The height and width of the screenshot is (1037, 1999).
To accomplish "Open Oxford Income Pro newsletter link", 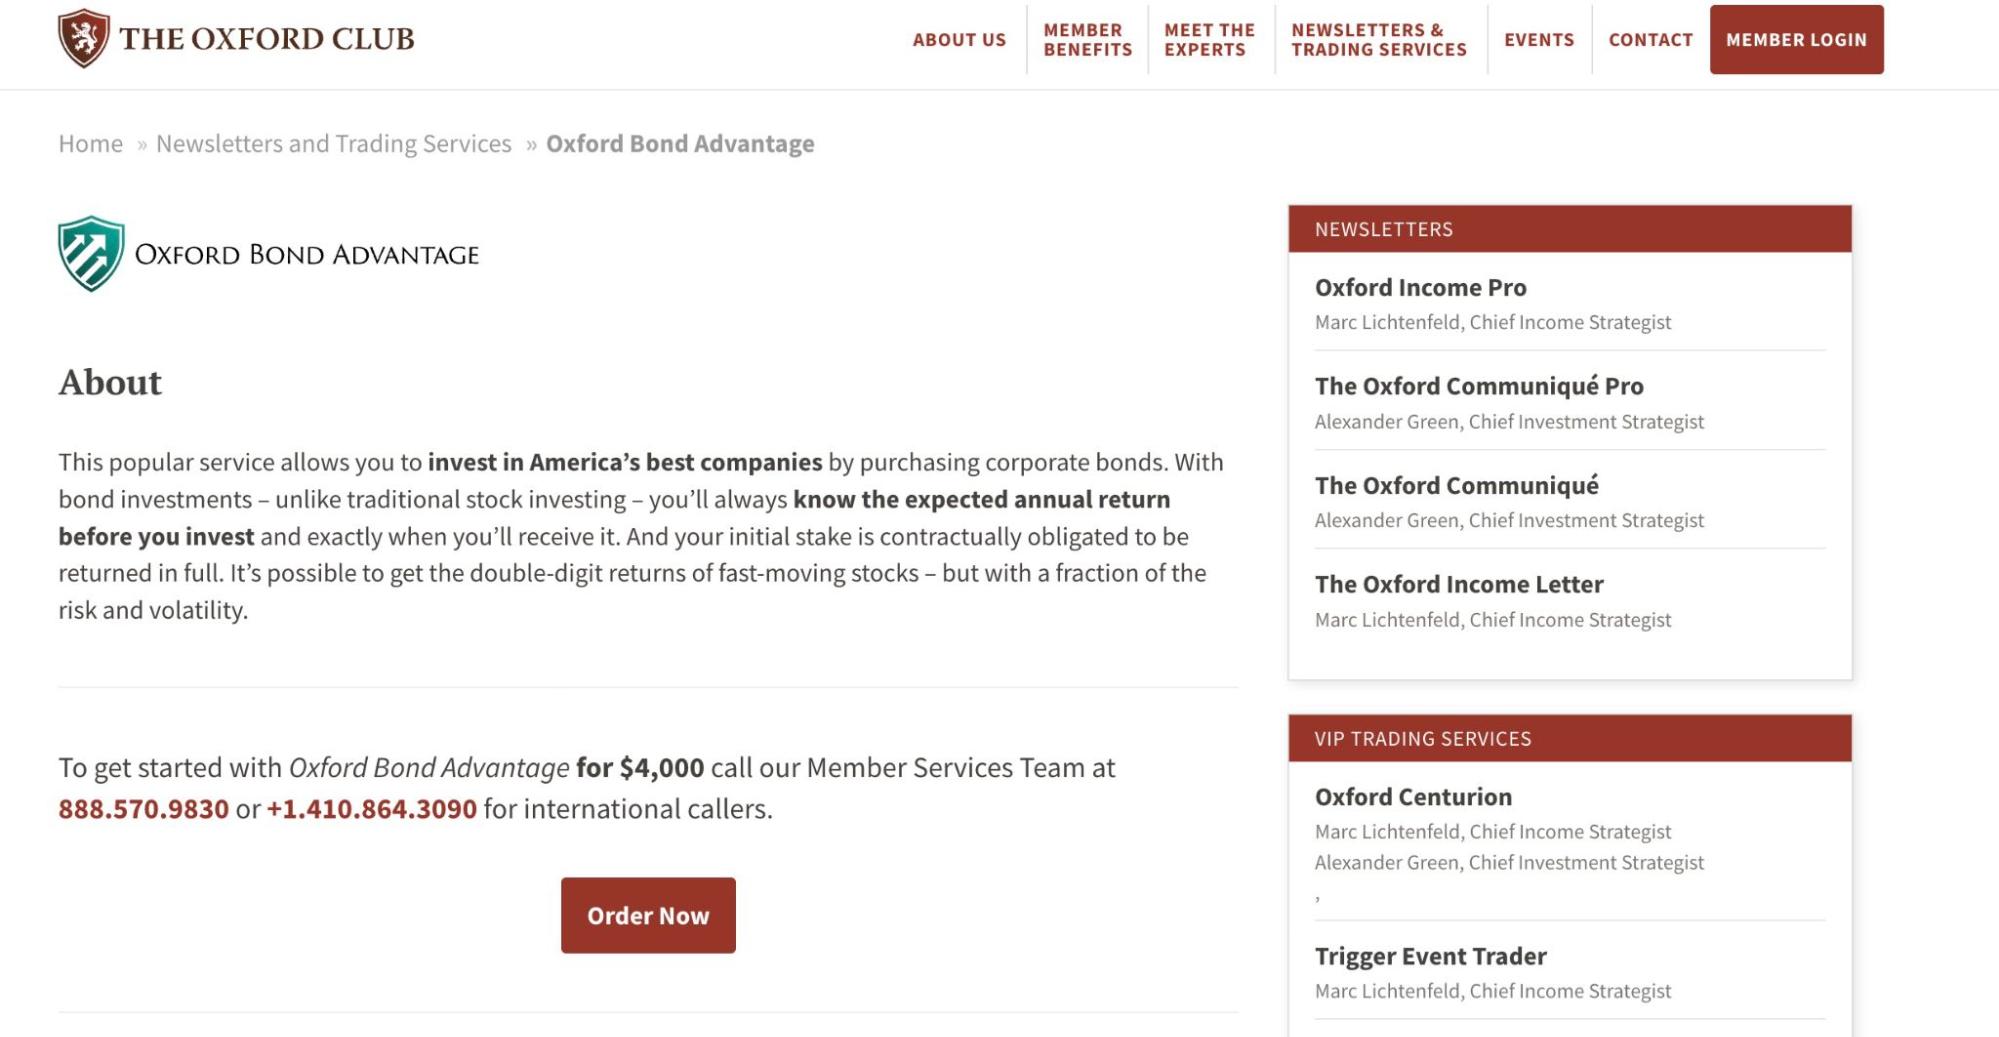I will (1420, 288).
